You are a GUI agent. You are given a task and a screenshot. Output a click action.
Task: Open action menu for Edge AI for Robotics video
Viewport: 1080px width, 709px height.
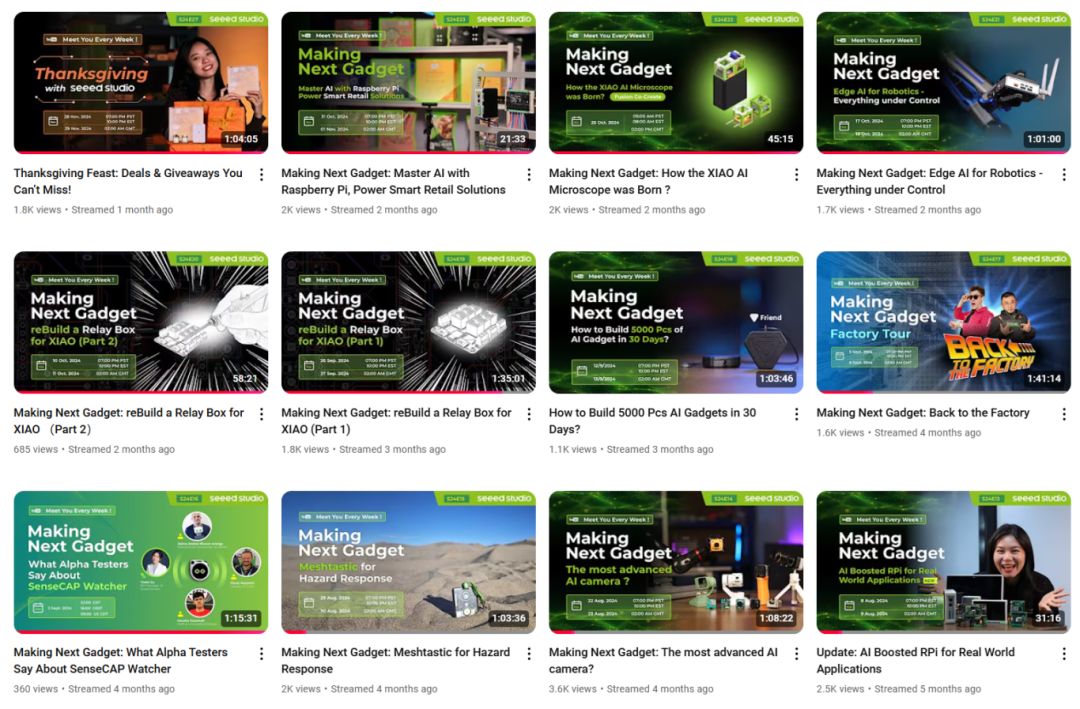coord(1064,175)
